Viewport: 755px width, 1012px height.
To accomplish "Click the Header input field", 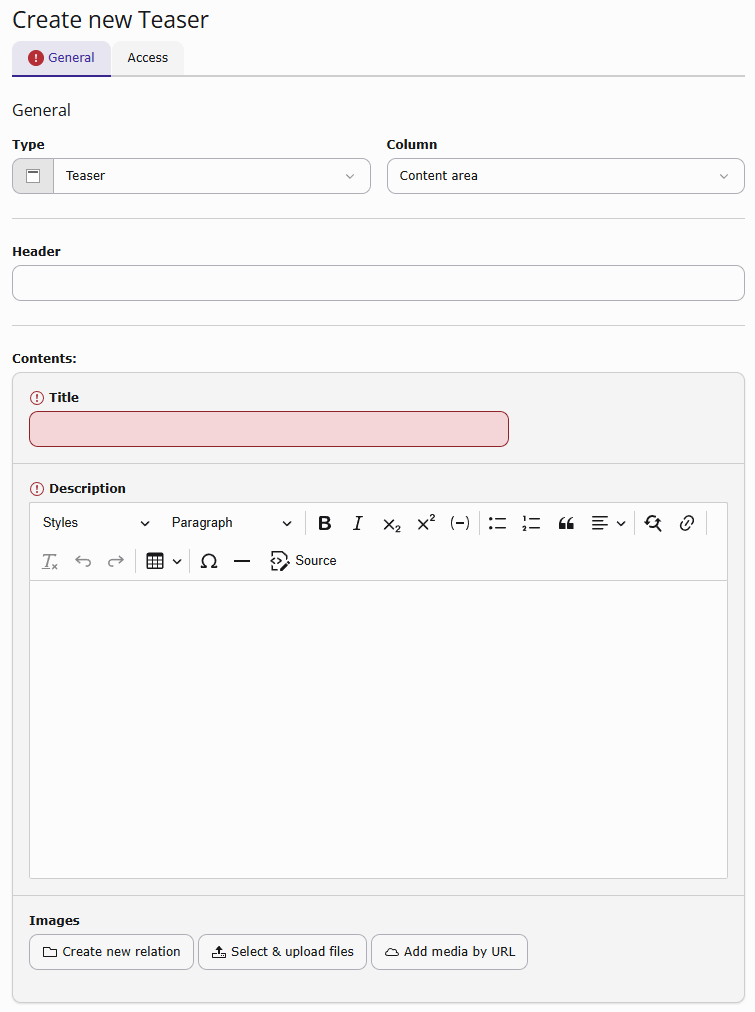I will (x=378, y=283).
